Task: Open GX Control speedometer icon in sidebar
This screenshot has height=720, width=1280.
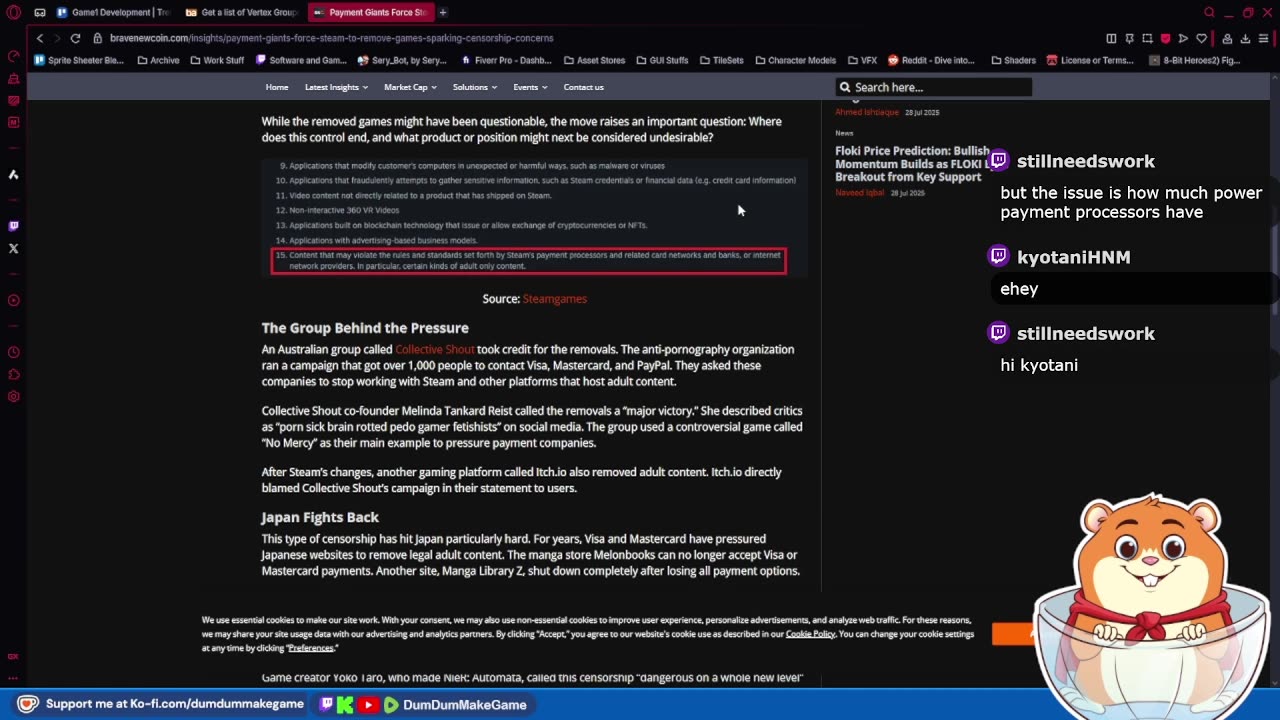Action: click(13, 56)
